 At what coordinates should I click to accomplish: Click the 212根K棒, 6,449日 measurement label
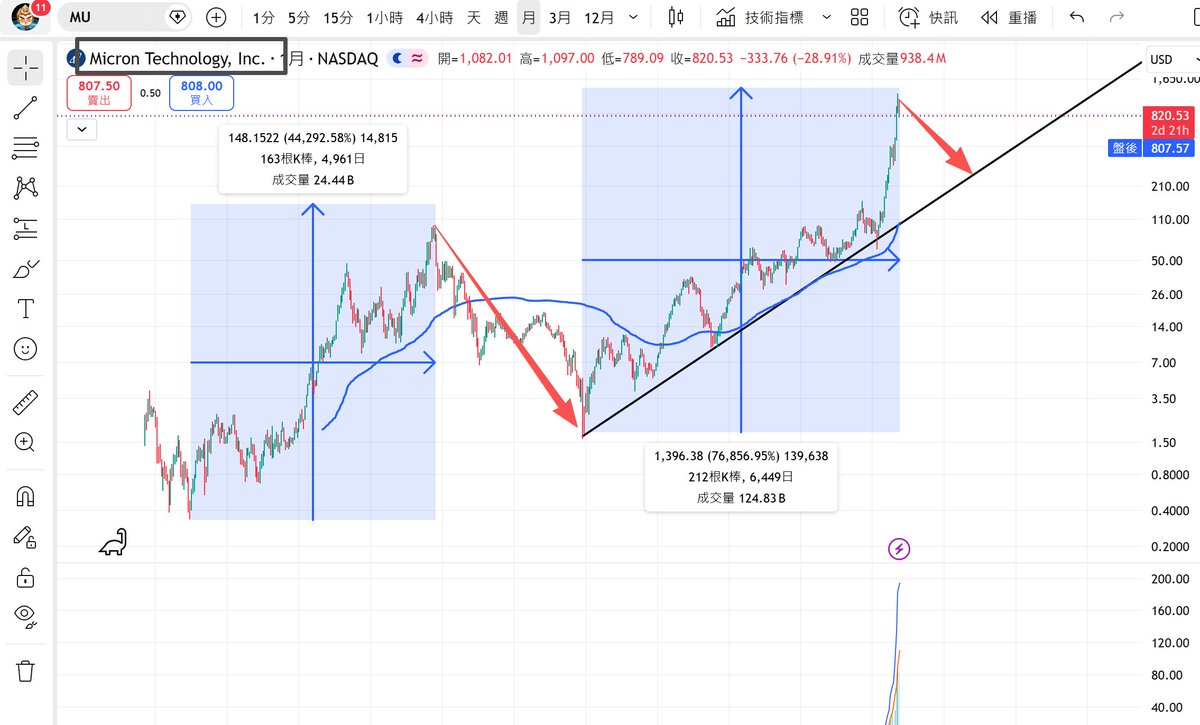[x=740, y=477]
